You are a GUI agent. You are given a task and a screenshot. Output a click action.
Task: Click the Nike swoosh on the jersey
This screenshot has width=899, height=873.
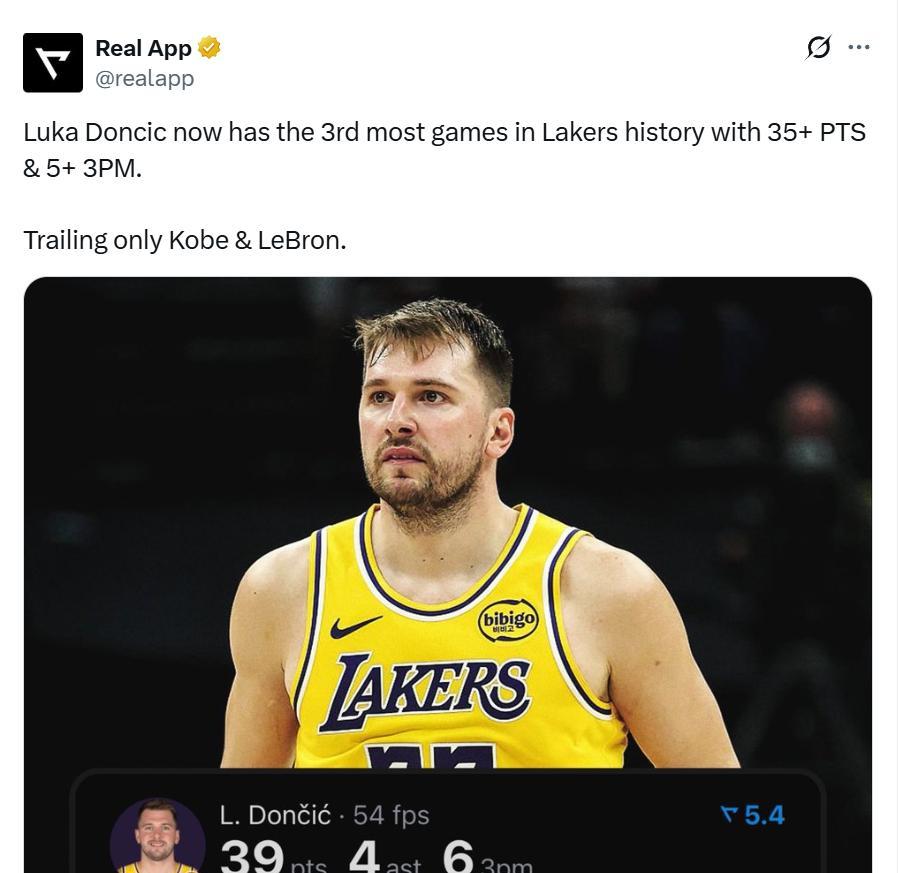pyautogui.click(x=355, y=627)
